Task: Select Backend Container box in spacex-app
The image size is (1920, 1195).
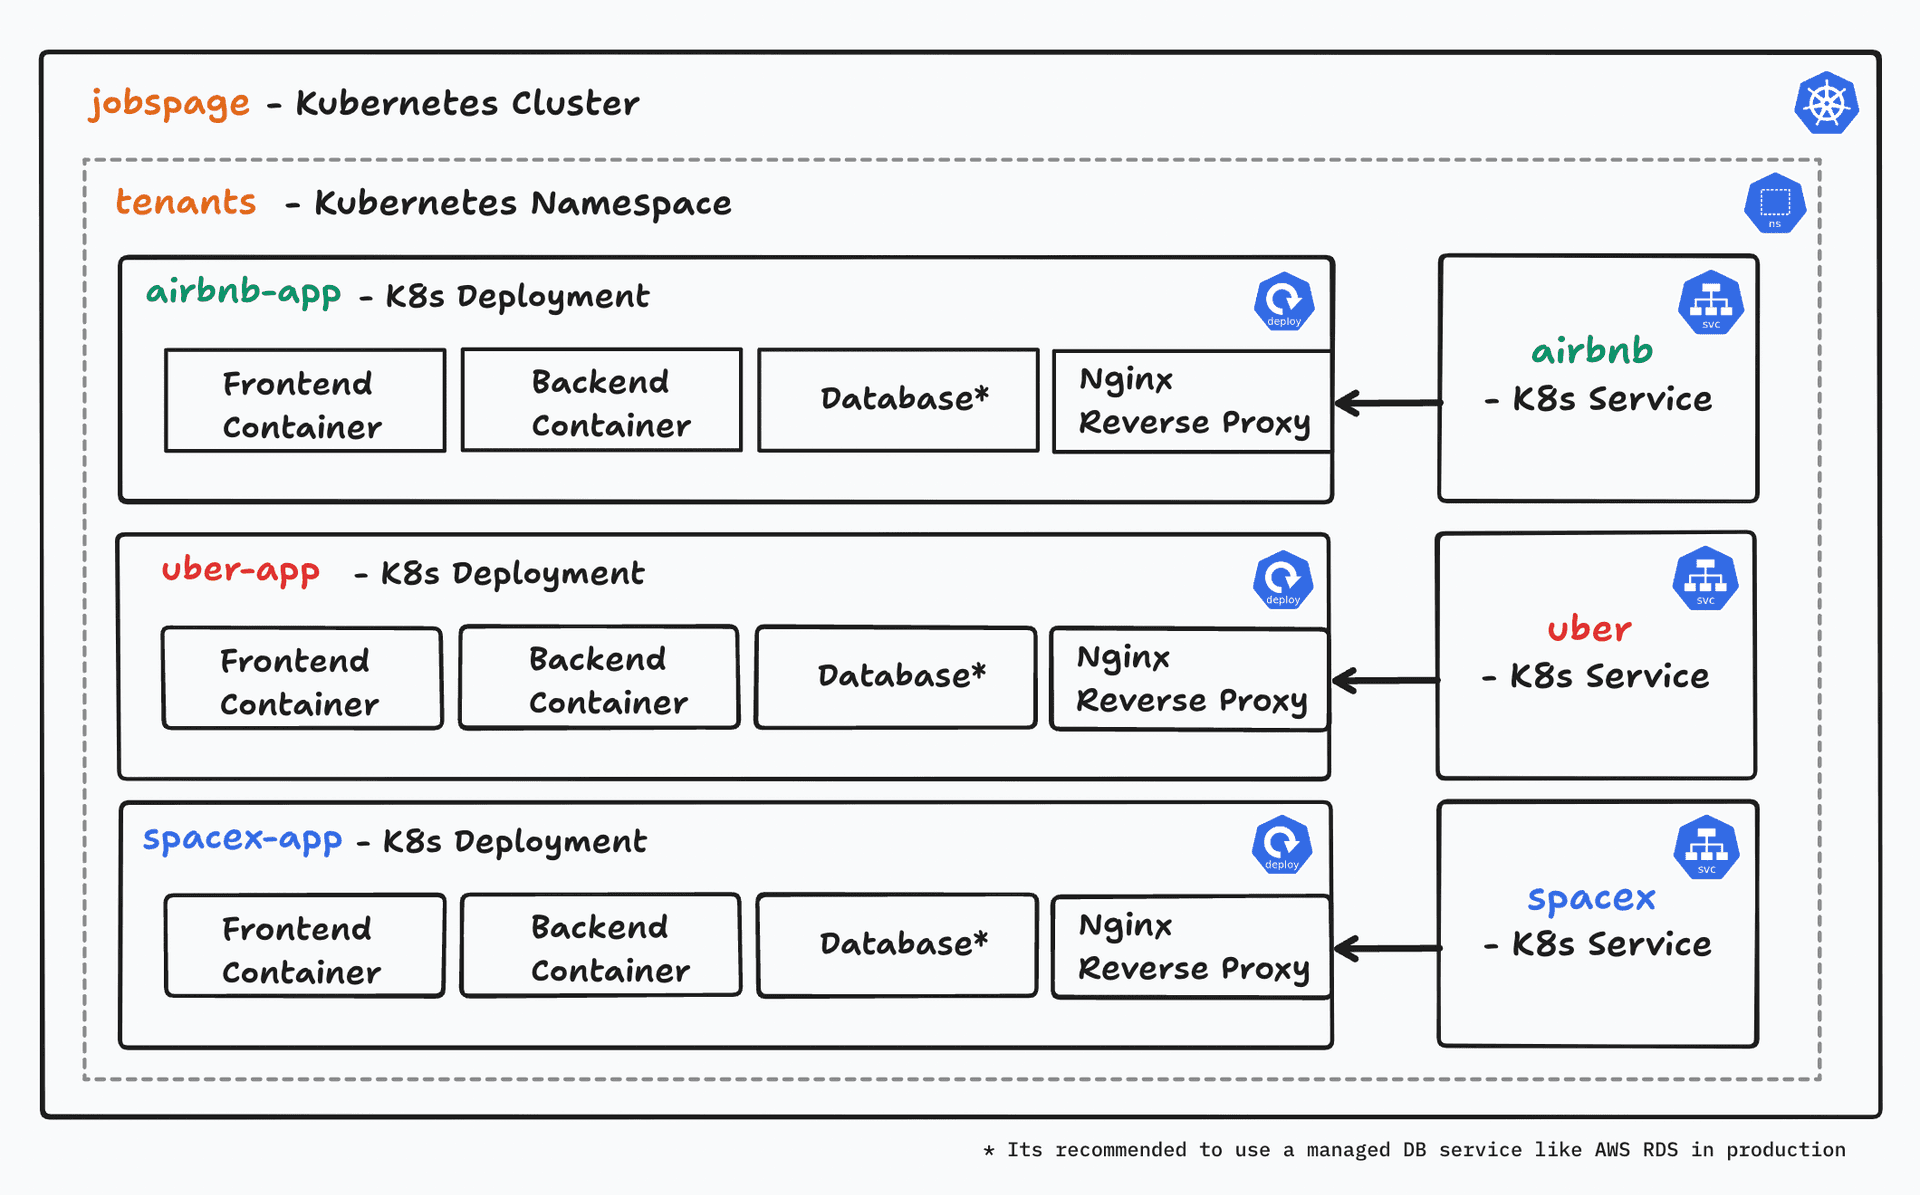Action: pyautogui.click(x=601, y=945)
